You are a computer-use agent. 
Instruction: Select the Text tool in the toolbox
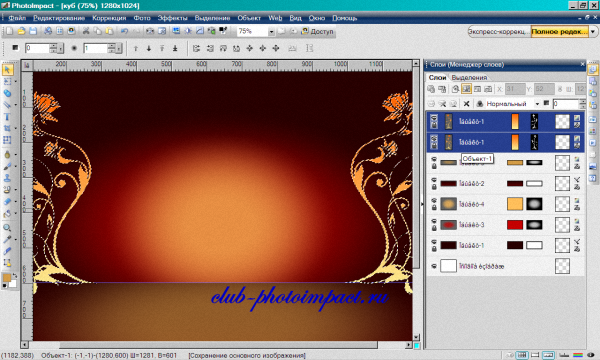click(x=7, y=117)
